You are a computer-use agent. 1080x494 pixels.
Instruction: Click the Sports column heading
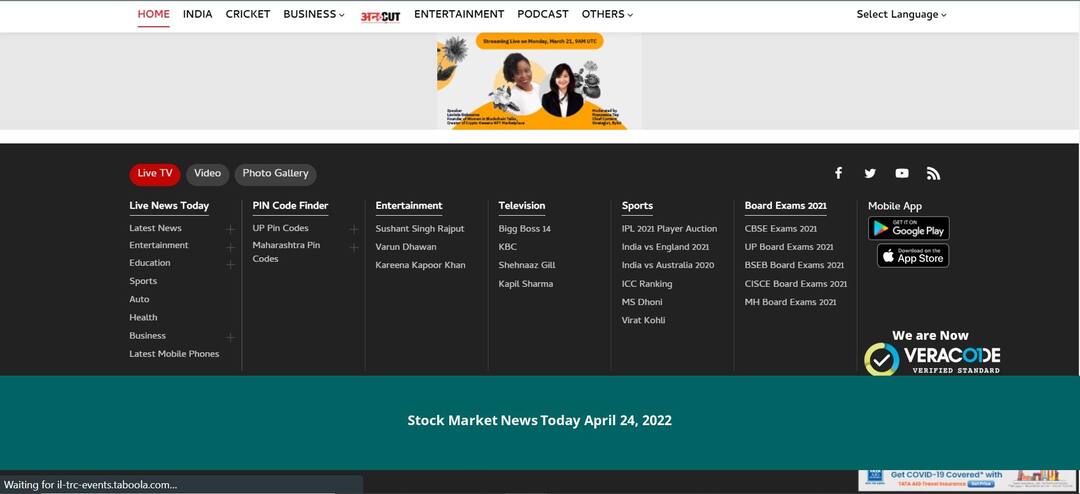(x=637, y=205)
